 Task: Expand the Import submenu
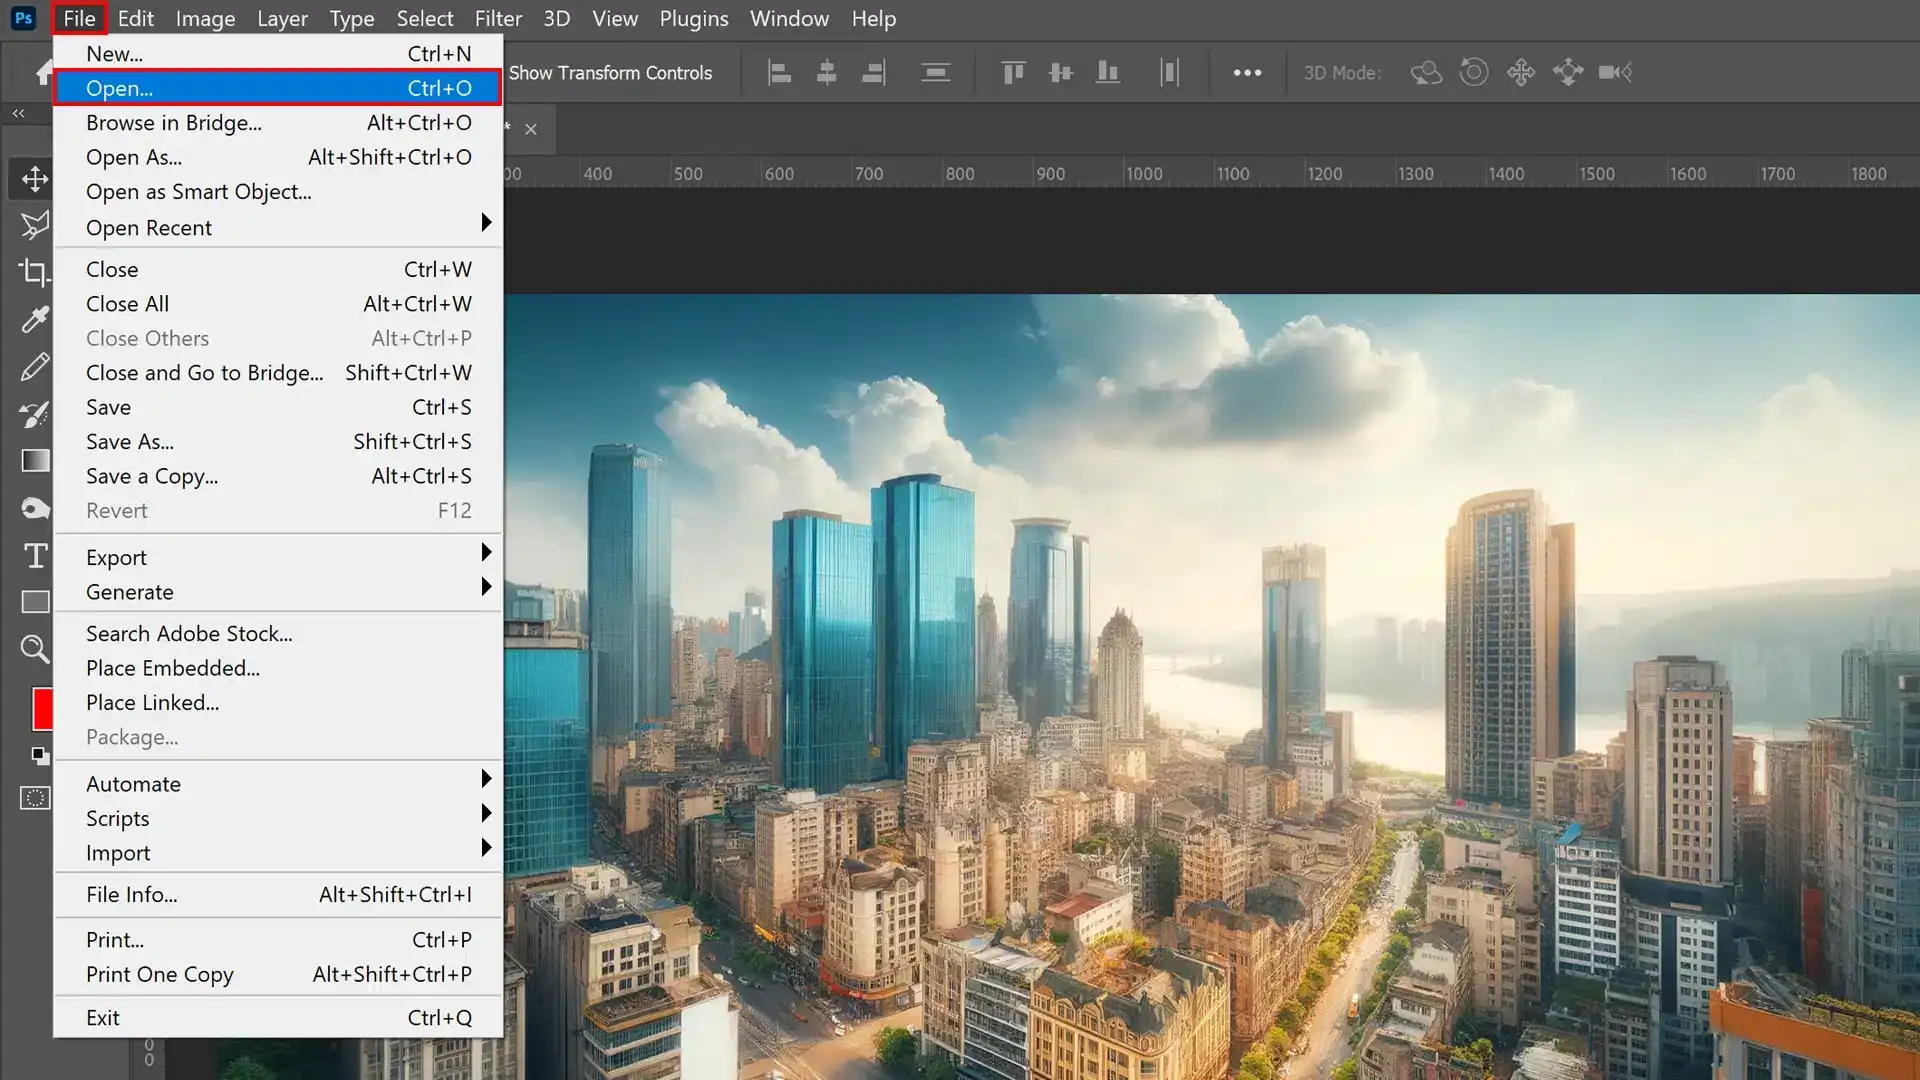[x=278, y=853]
